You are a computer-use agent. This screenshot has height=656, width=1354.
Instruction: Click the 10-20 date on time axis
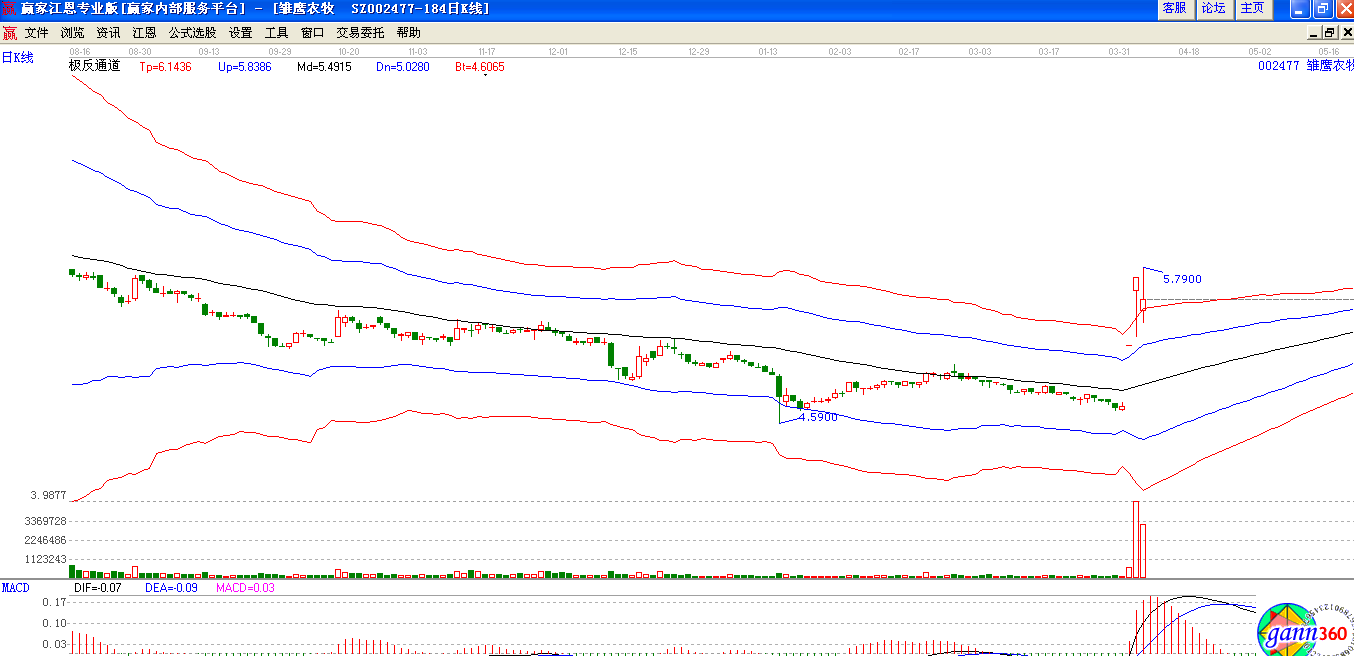[x=349, y=51]
